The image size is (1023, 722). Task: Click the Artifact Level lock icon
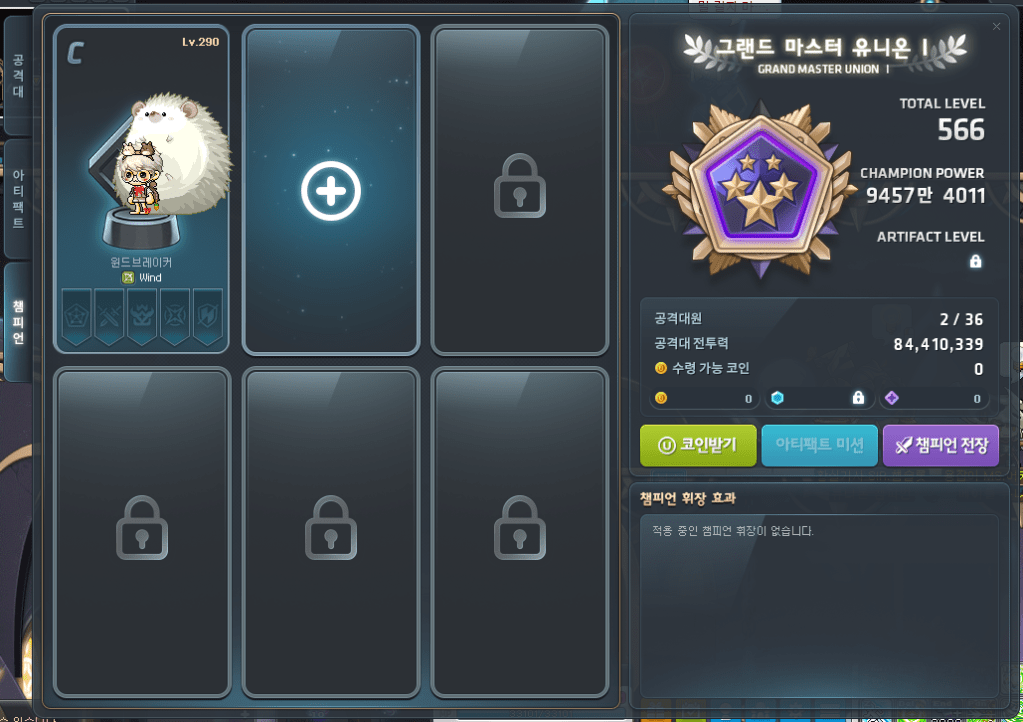pos(975,262)
